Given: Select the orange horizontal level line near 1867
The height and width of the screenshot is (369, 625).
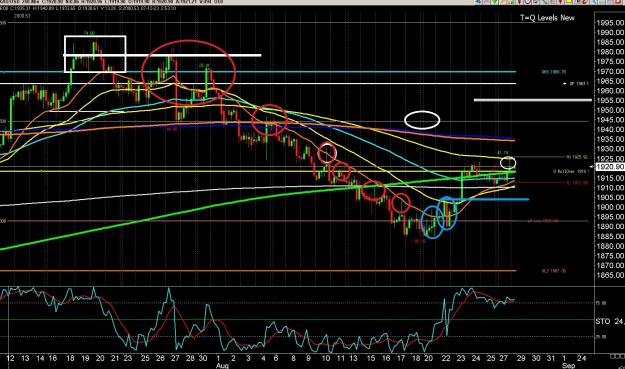Looking at the screenshot, I should (258, 271).
